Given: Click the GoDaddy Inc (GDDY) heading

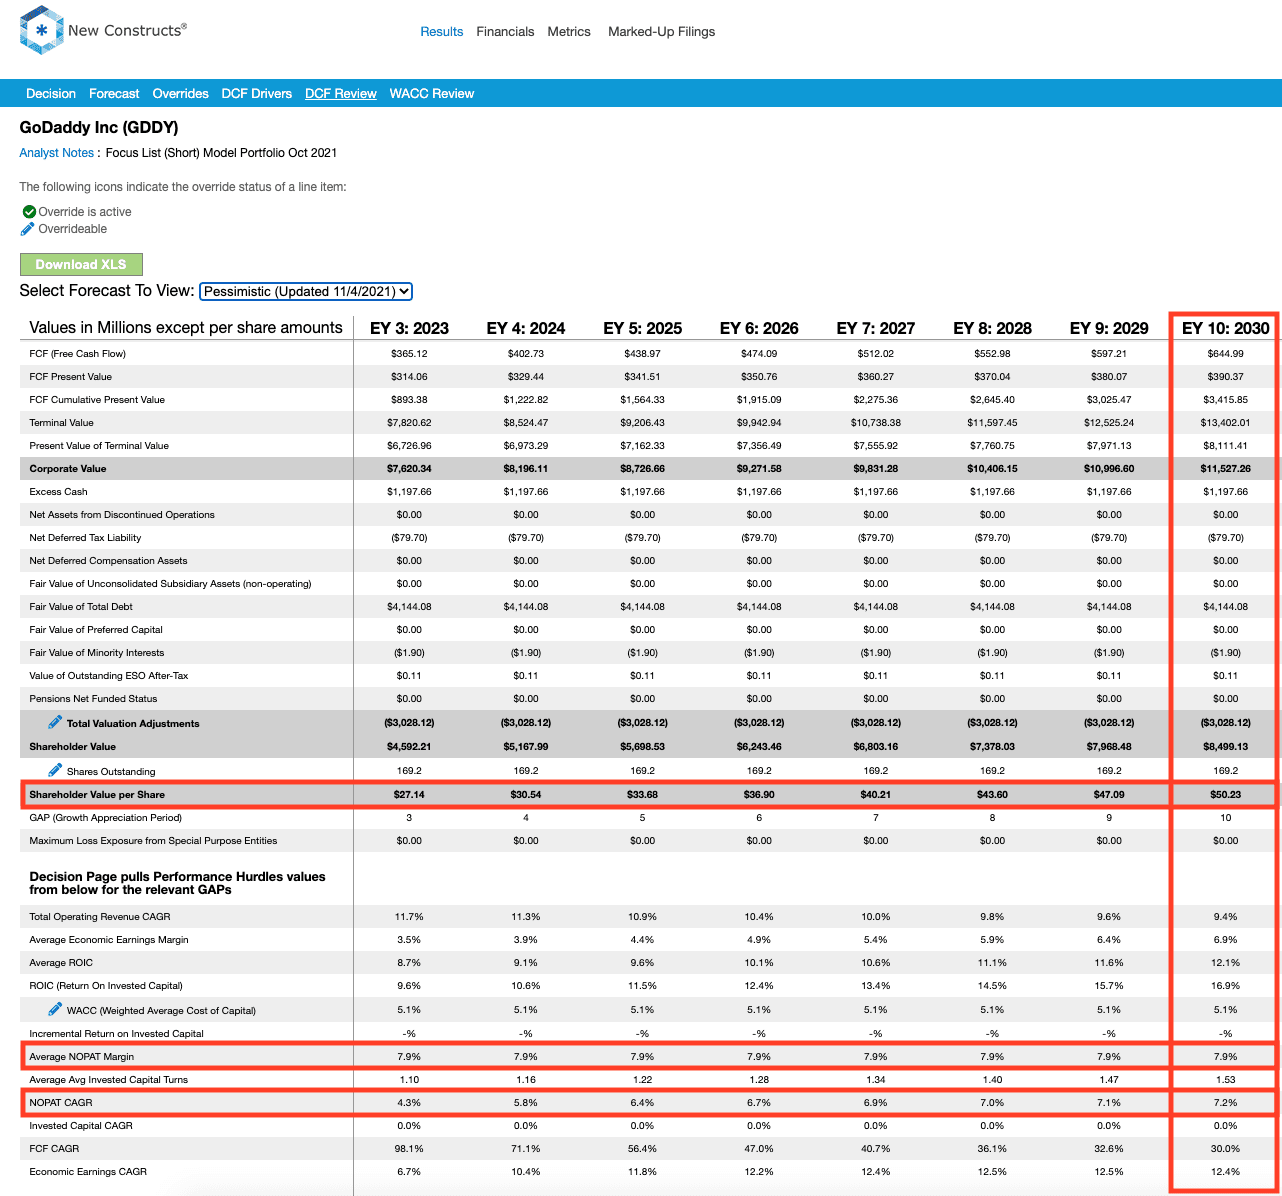Looking at the screenshot, I should click(x=99, y=127).
